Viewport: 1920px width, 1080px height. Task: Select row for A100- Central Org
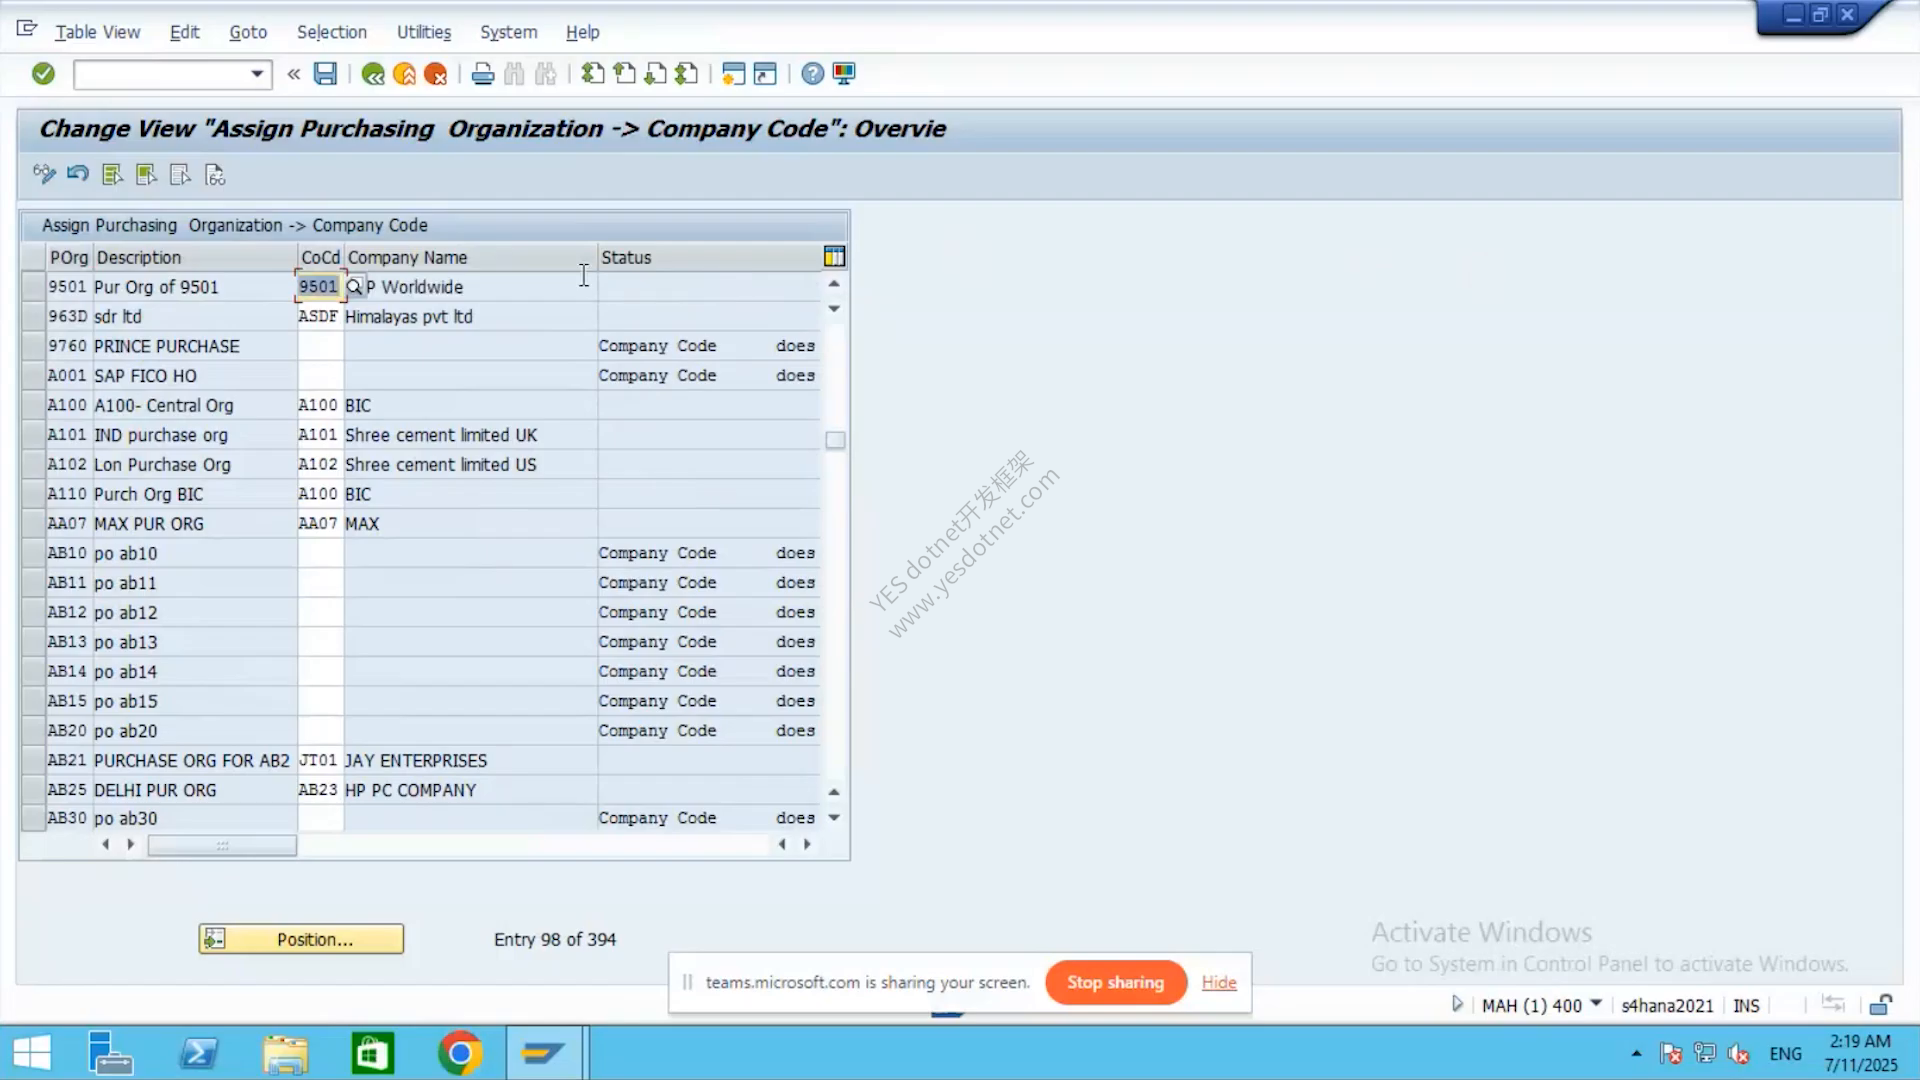click(34, 405)
